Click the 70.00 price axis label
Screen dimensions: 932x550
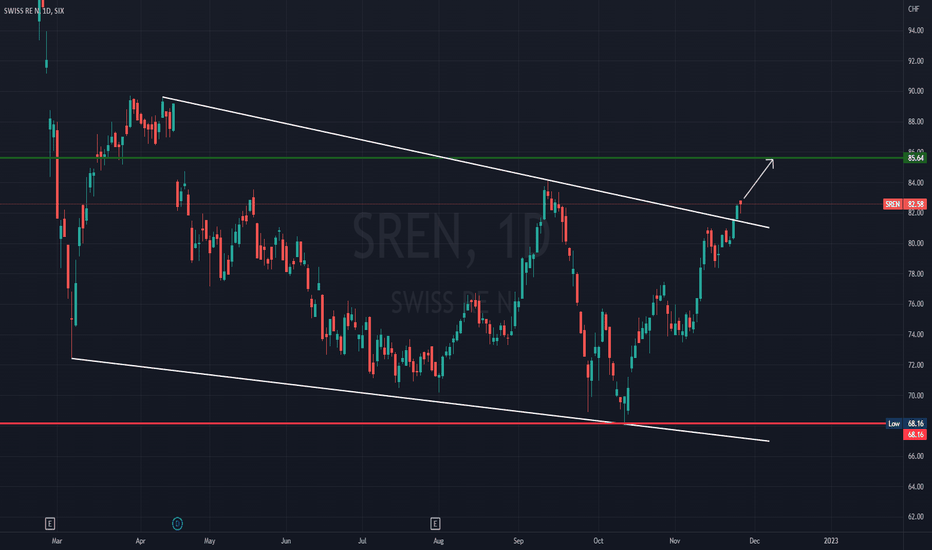915,395
